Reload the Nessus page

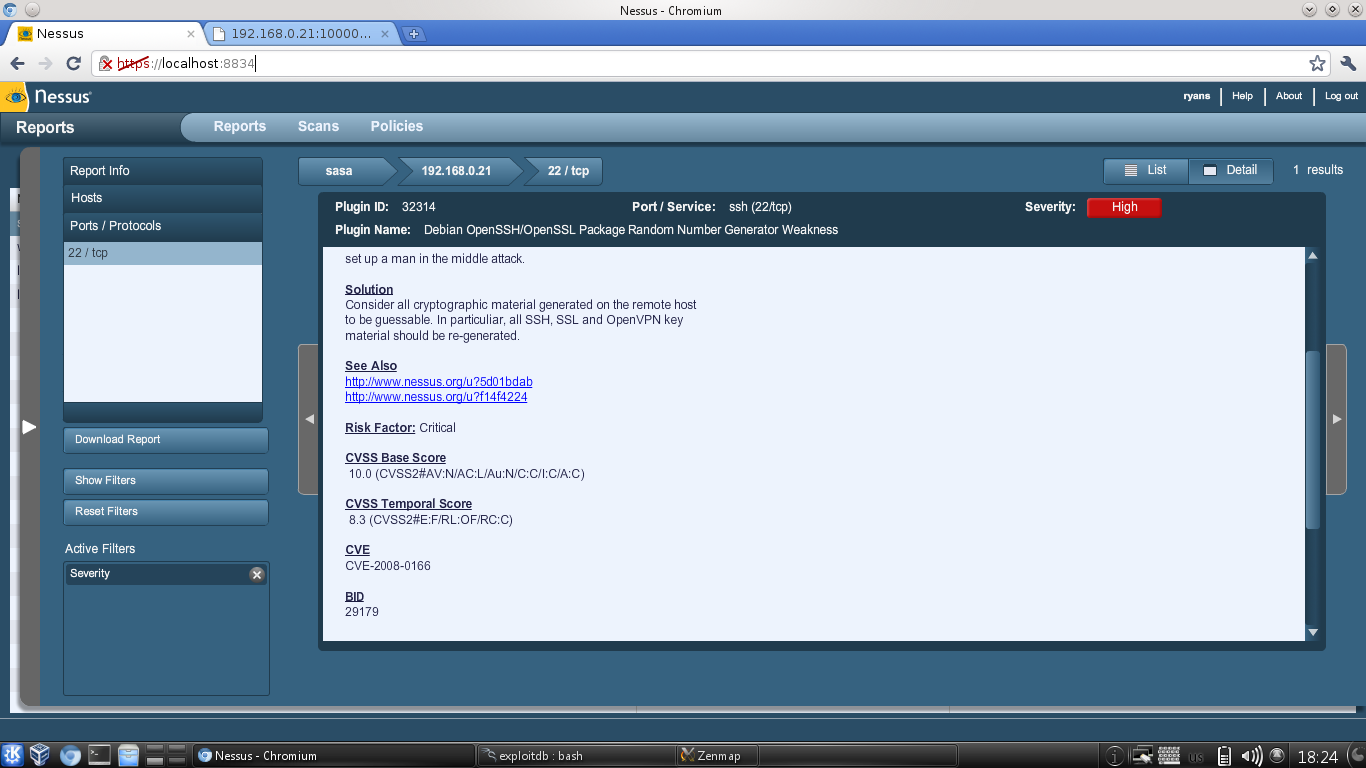(73, 63)
